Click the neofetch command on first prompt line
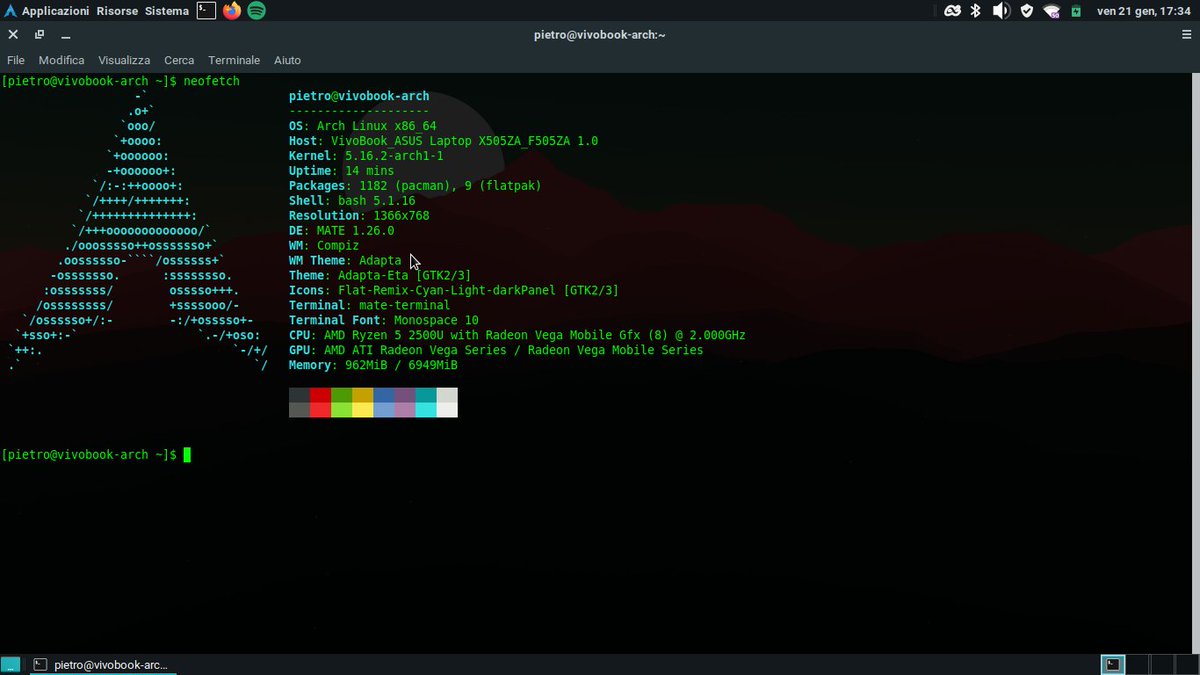Image resolution: width=1200 pixels, height=675 pixels. pyautogui.click(x=212, y=81)
